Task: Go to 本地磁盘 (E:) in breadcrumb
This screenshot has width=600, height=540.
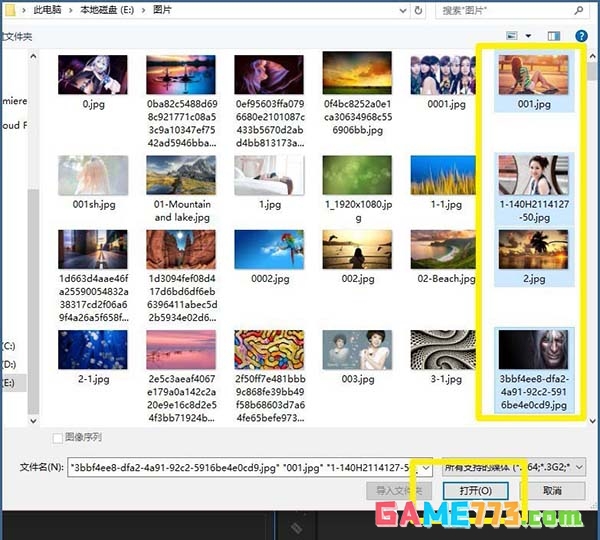Action: coord(107,10)
